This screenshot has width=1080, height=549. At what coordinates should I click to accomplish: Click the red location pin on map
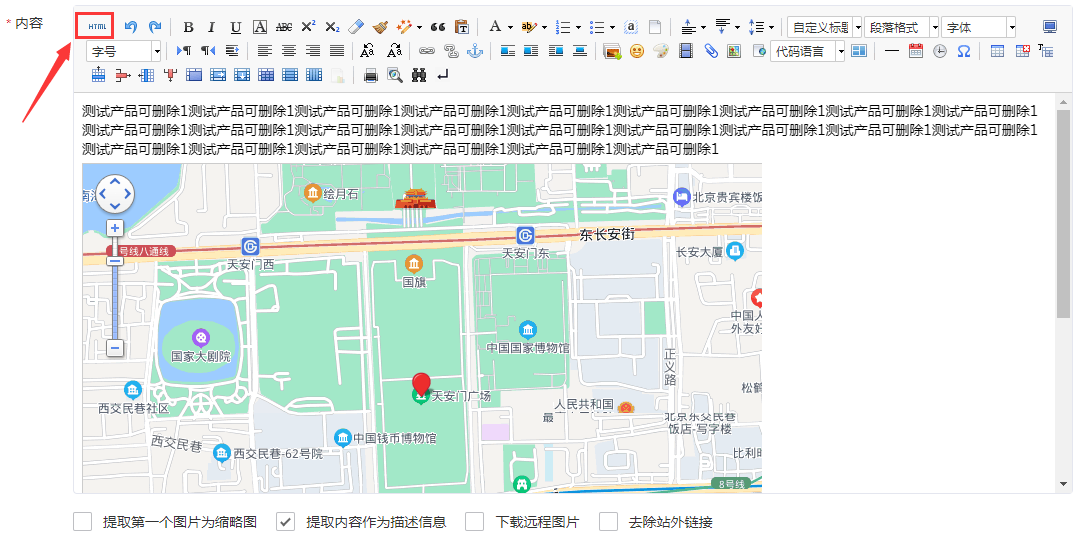421,385
